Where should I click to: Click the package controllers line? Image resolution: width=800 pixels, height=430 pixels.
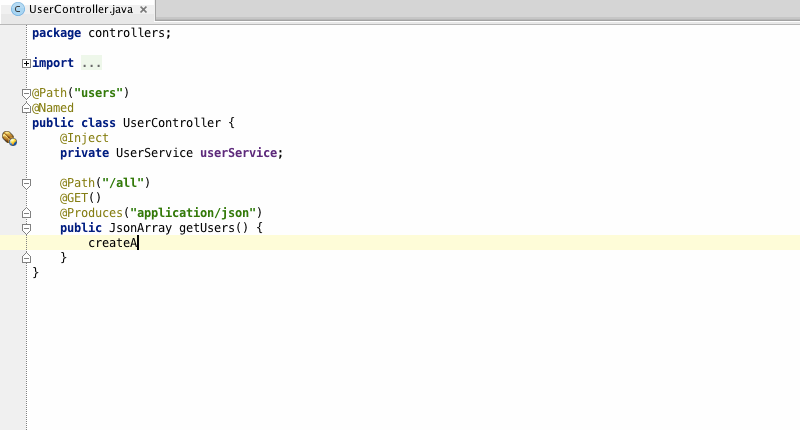coord(101,33)
